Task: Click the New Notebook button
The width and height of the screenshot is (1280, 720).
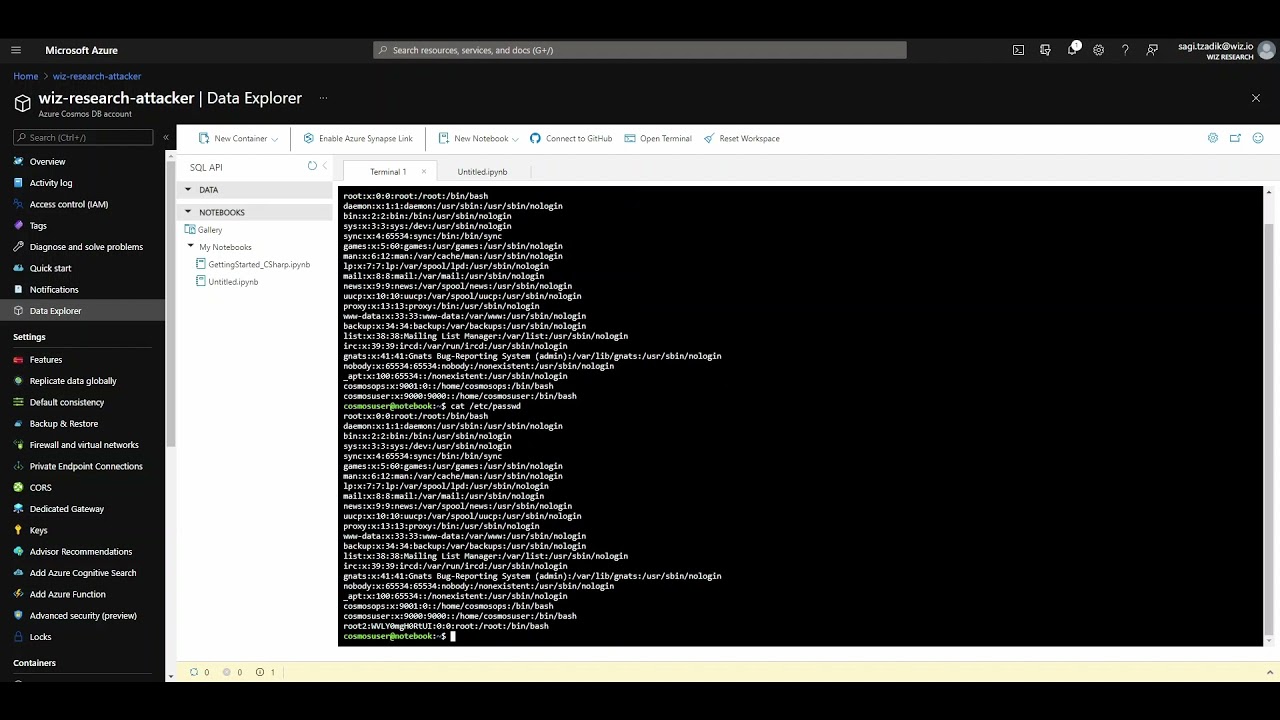Action: (x=473, y=138)
